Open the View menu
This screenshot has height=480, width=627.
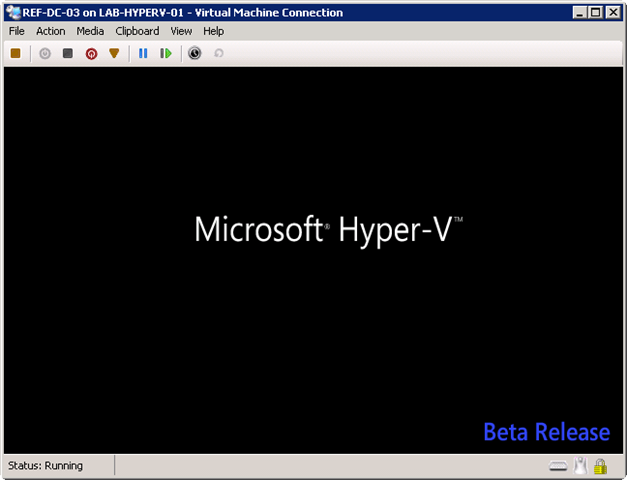tap(181, 31)
